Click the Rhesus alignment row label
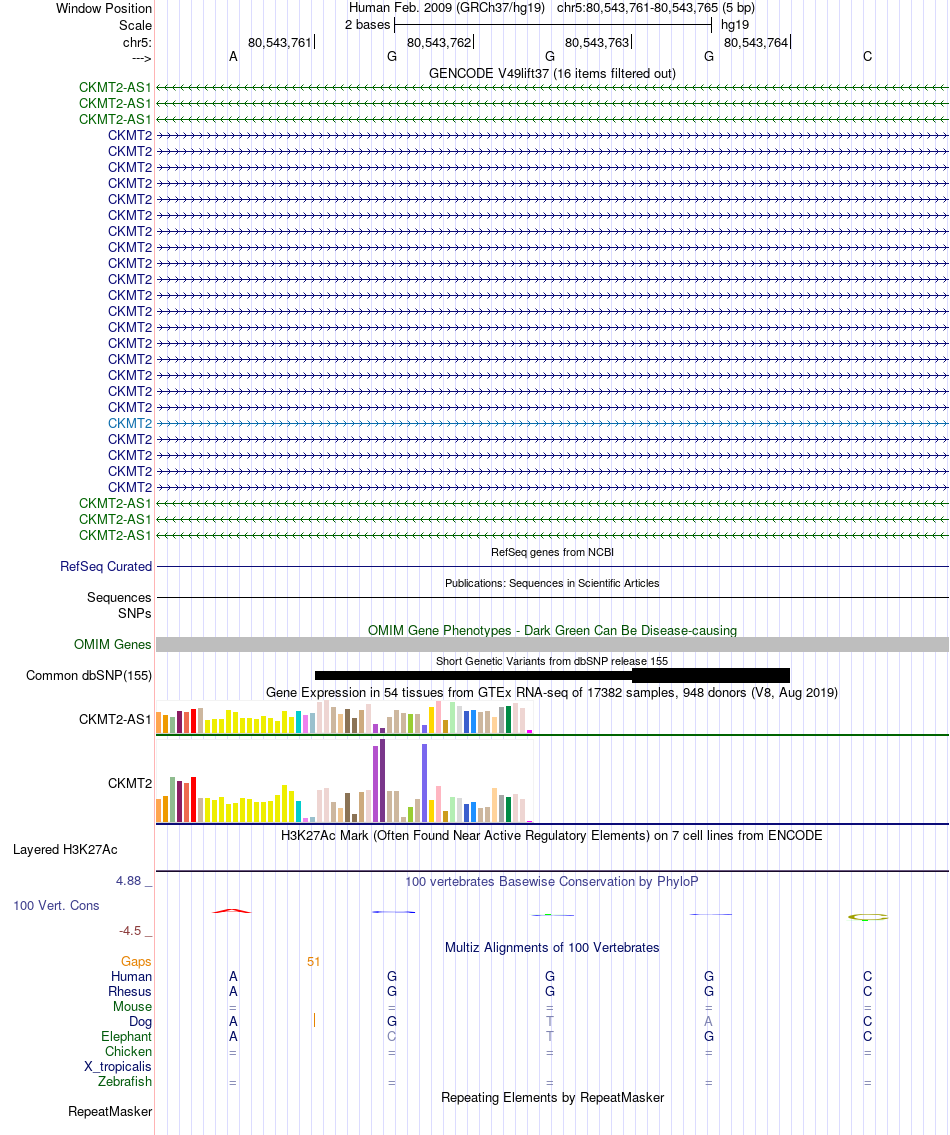Viewport: 950px width, 1135px height. tap(130, 992)
